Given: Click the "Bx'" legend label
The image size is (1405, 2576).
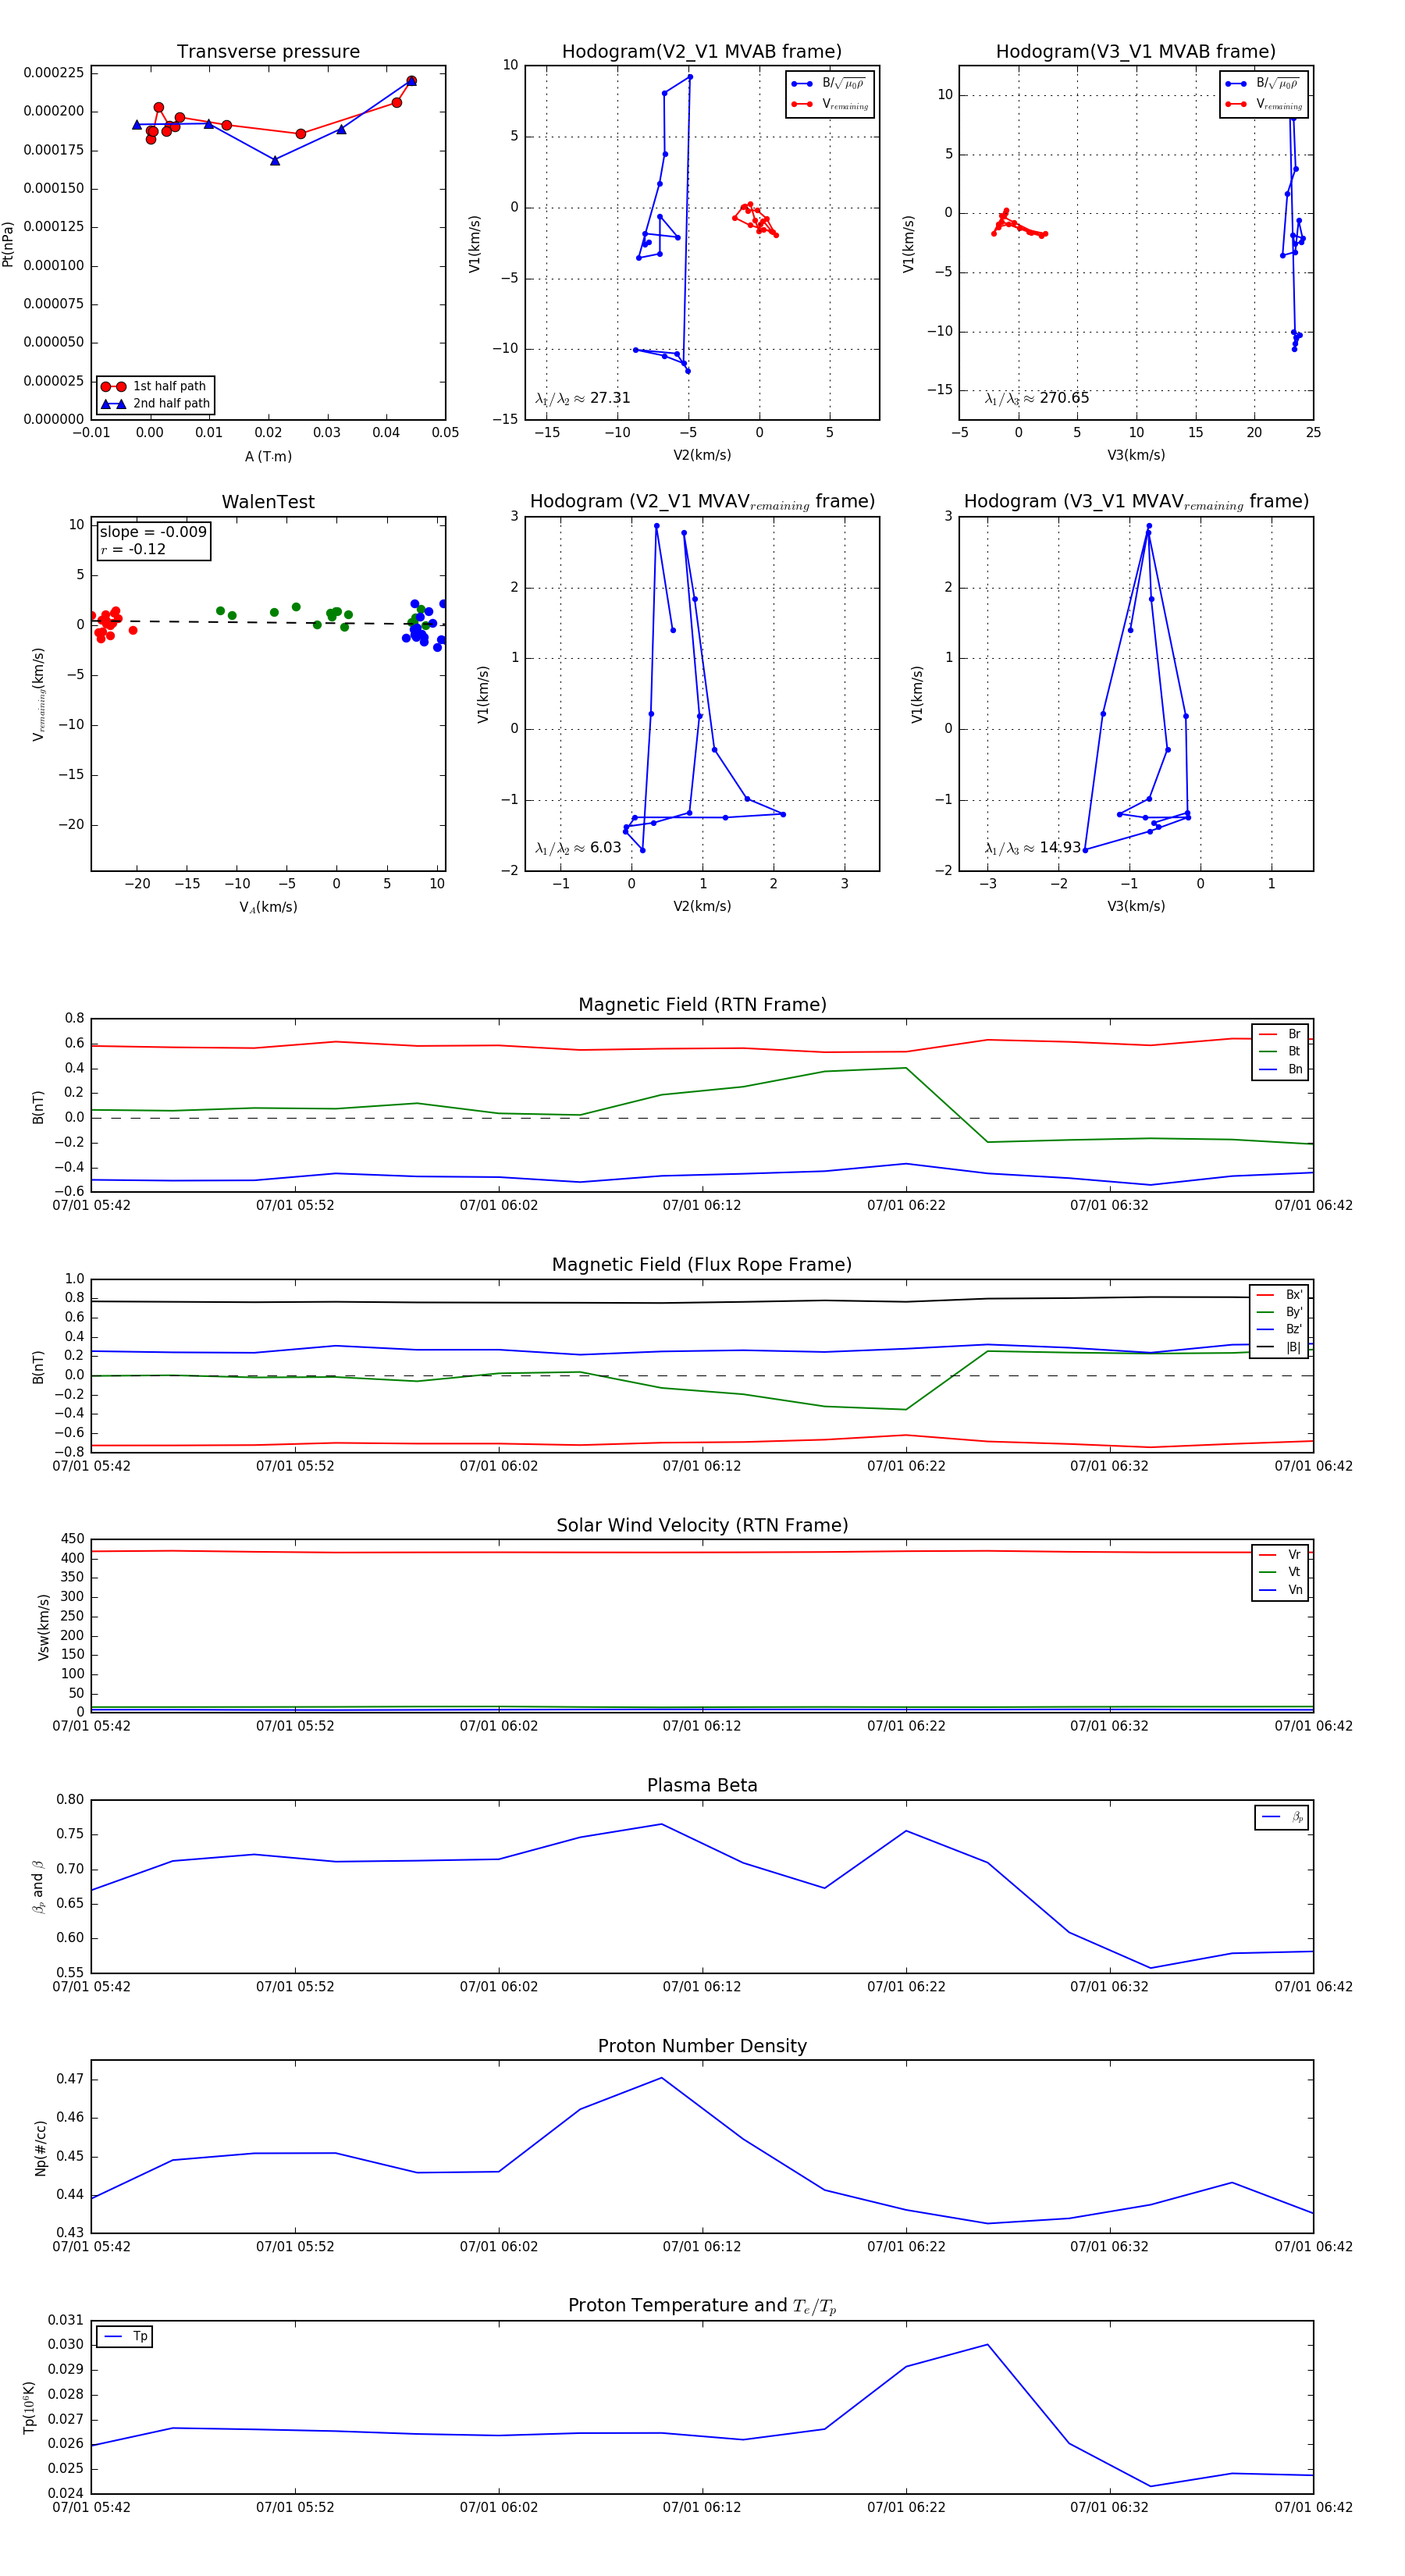Looking at the screenshot, I should tap(1294, 1294).
